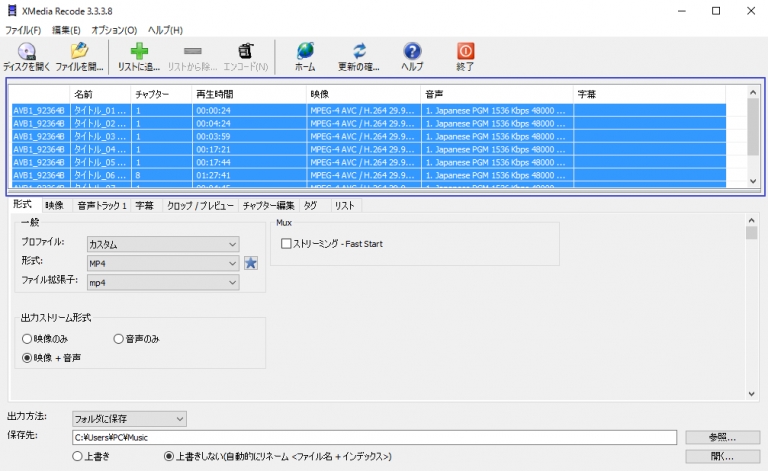The height and width of the screenshot is (471, 768).
Task: Open ホーム globe icon
Action: coord(305,51)
